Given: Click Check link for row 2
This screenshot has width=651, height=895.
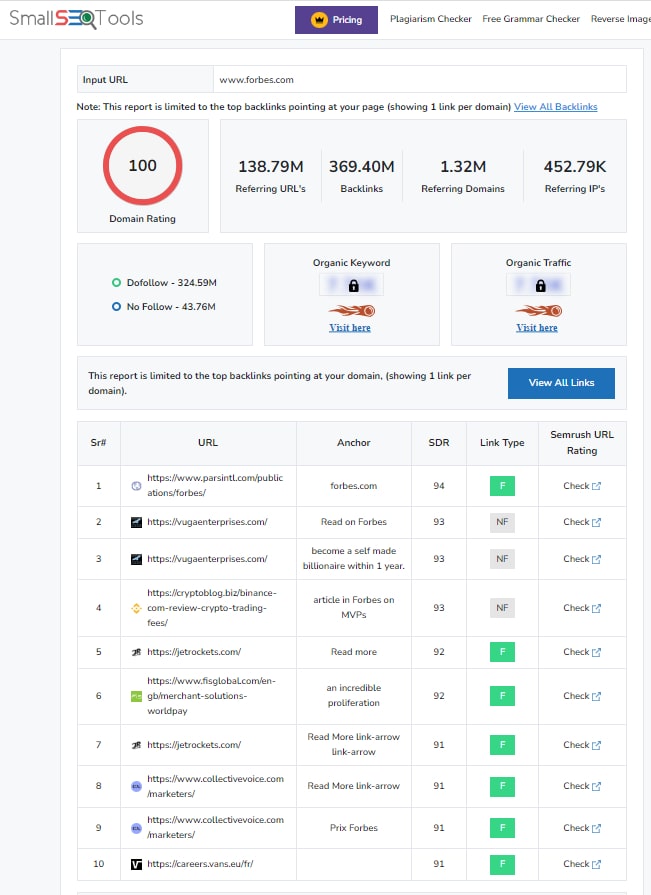Looking at the screenshot, I should coord(581,522).
